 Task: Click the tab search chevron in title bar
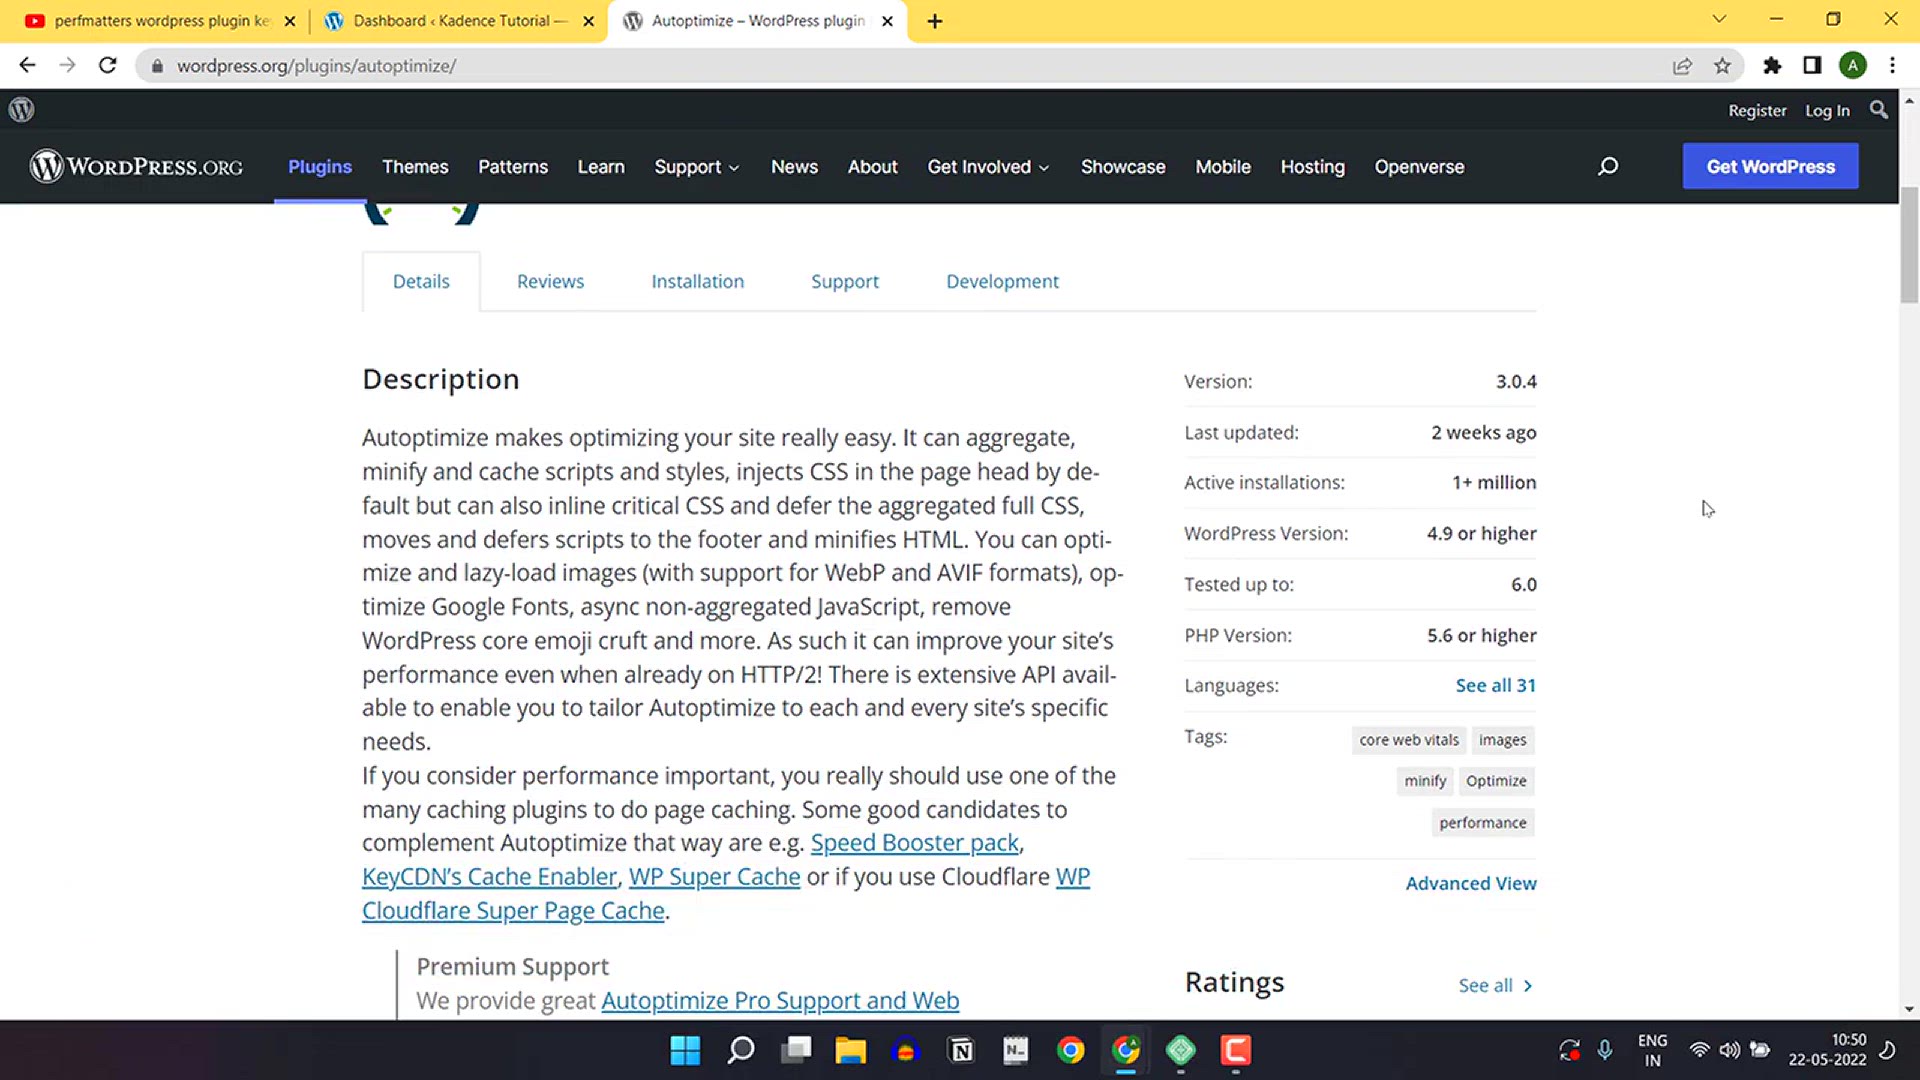[1719, 19]
